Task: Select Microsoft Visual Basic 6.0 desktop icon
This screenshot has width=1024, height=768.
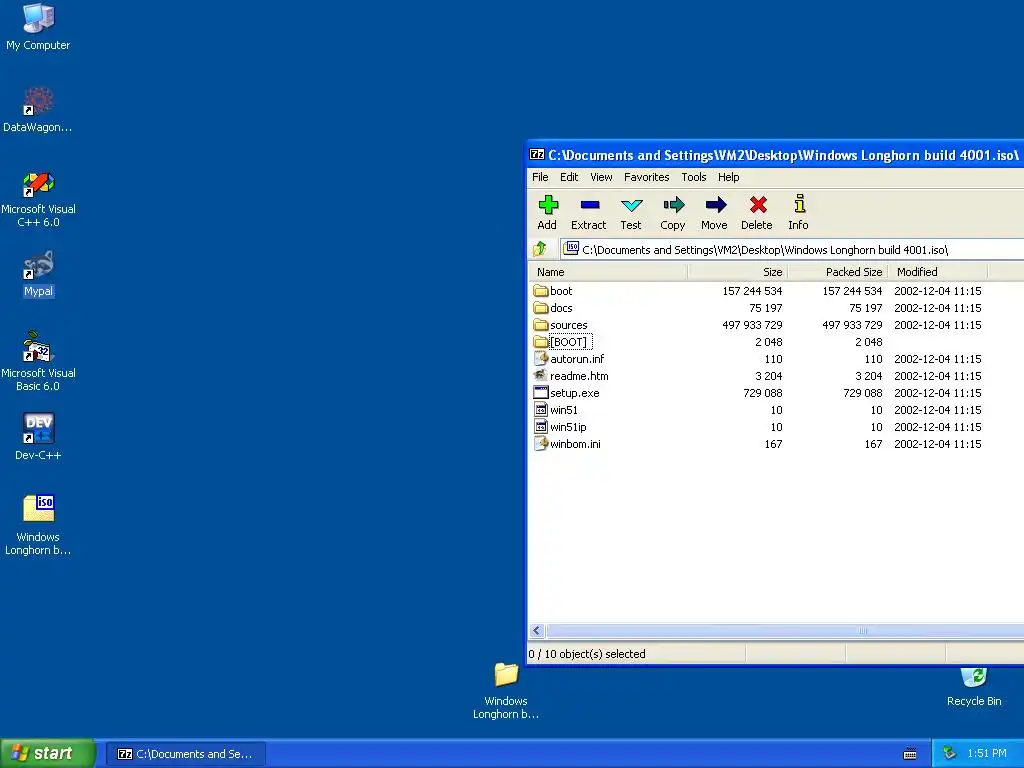Action: coord(38,362)
